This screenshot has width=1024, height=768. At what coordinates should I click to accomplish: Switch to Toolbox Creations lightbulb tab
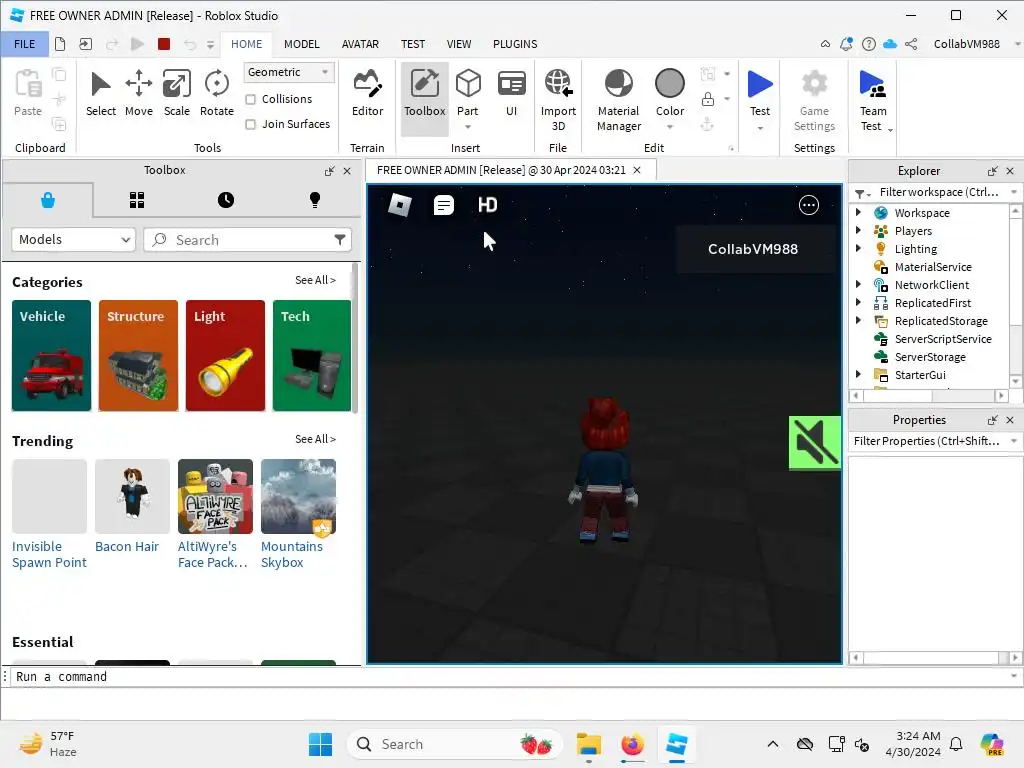click(315, 200)
